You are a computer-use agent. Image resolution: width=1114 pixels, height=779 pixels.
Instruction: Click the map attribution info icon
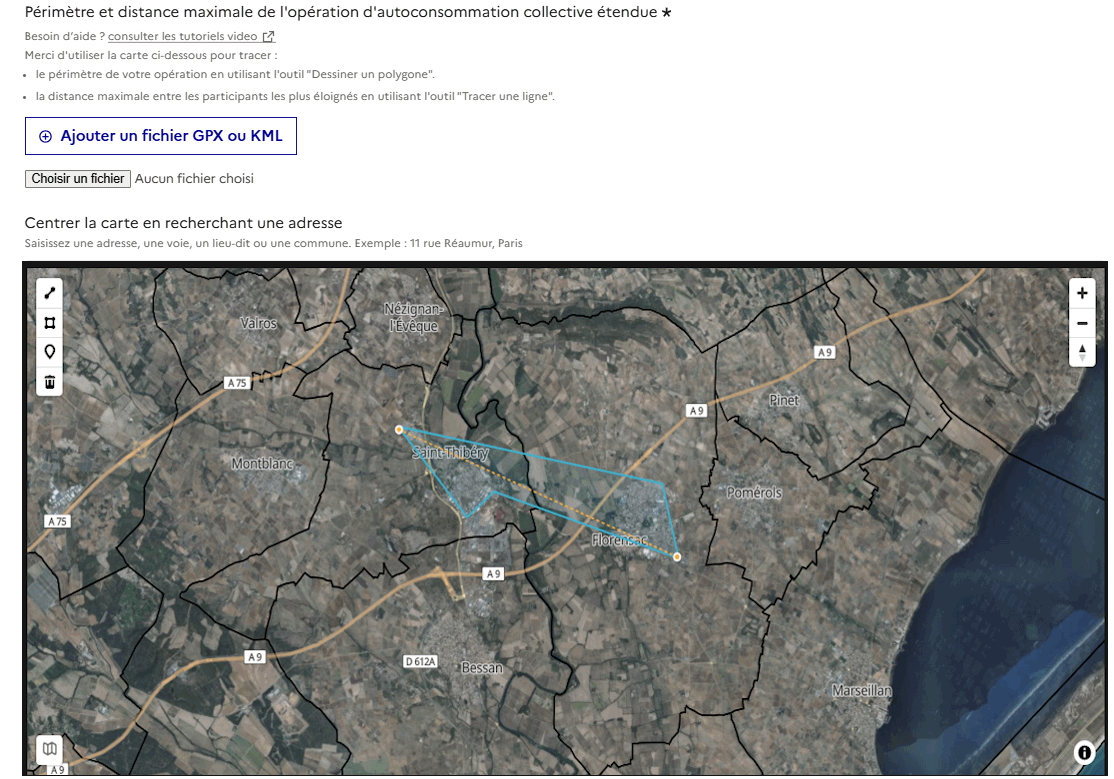(x=1083, y=751)
